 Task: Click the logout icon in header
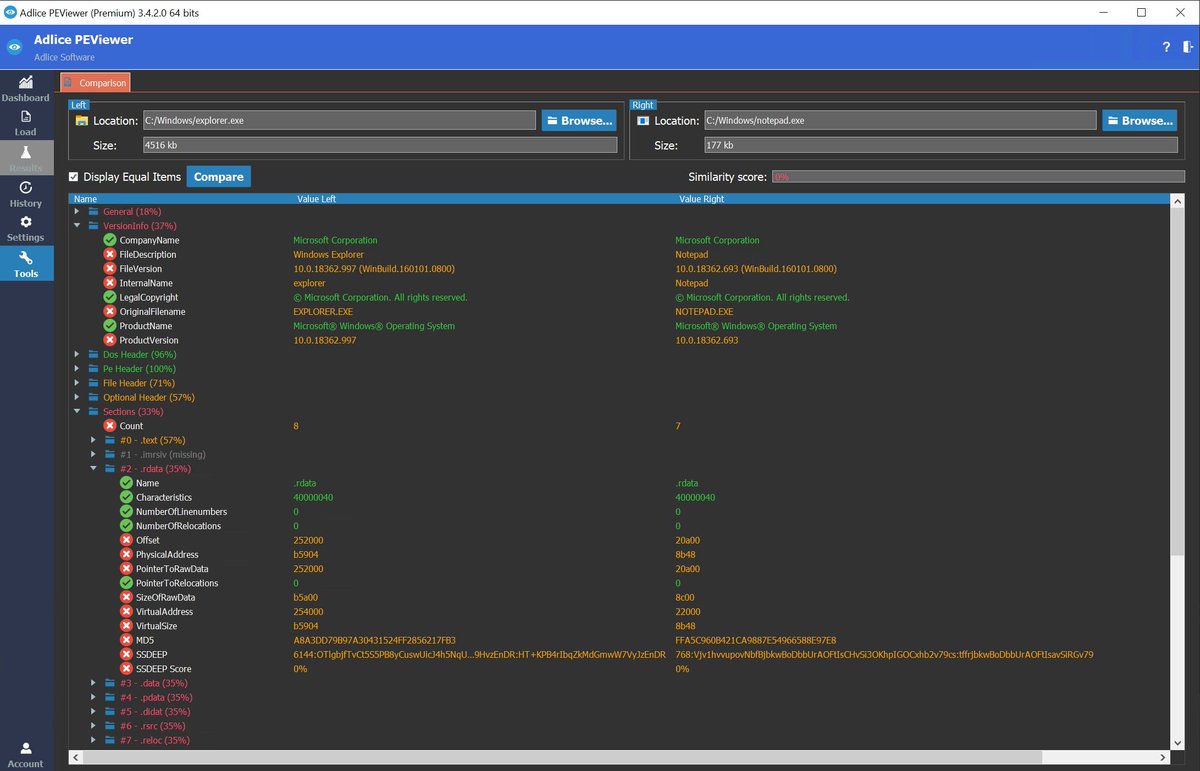[x=1187, y=47]
